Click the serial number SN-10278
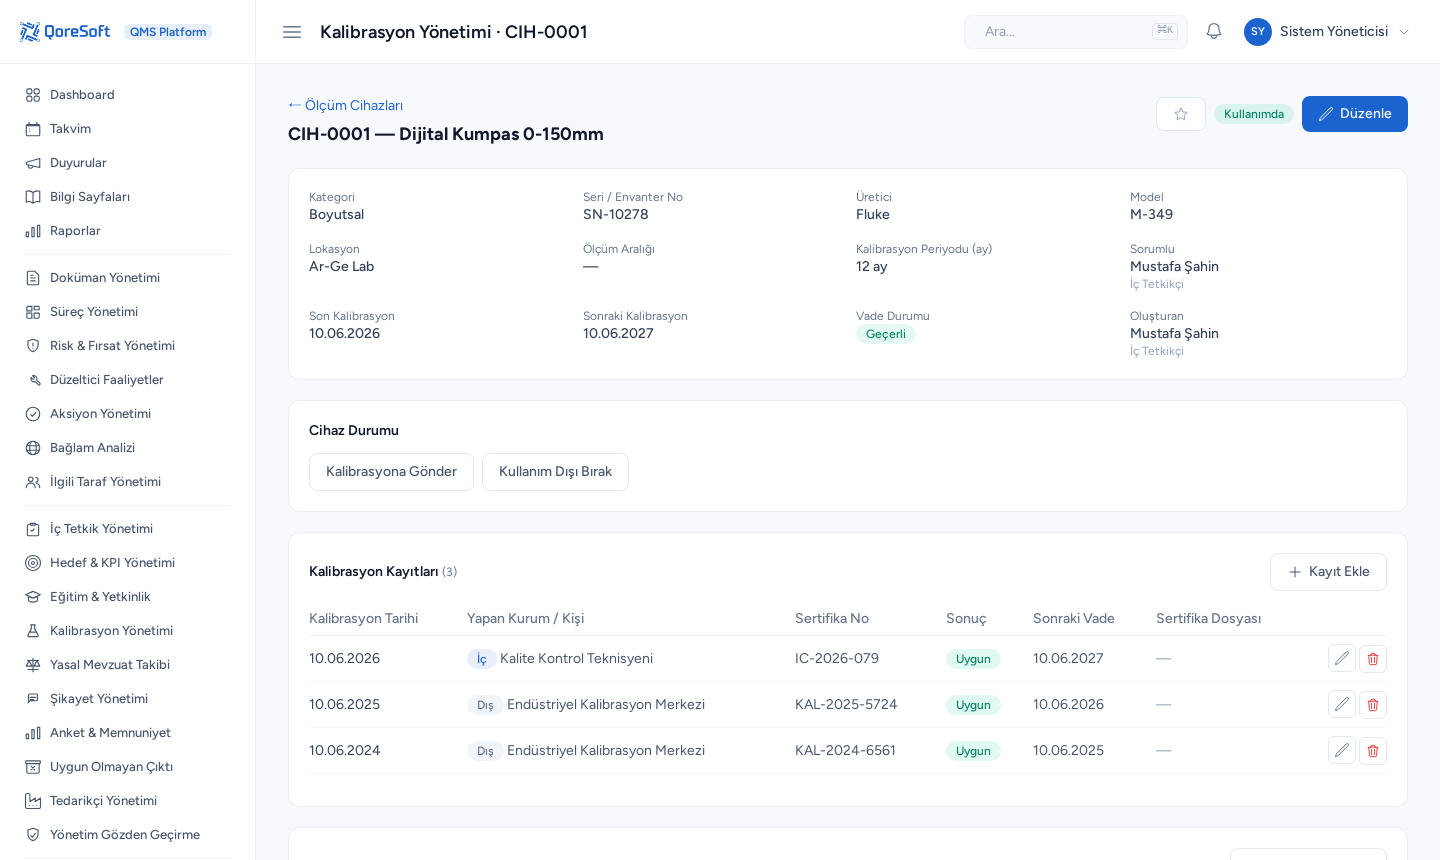Screen dimensions: 1440x860 pos(616,215)
